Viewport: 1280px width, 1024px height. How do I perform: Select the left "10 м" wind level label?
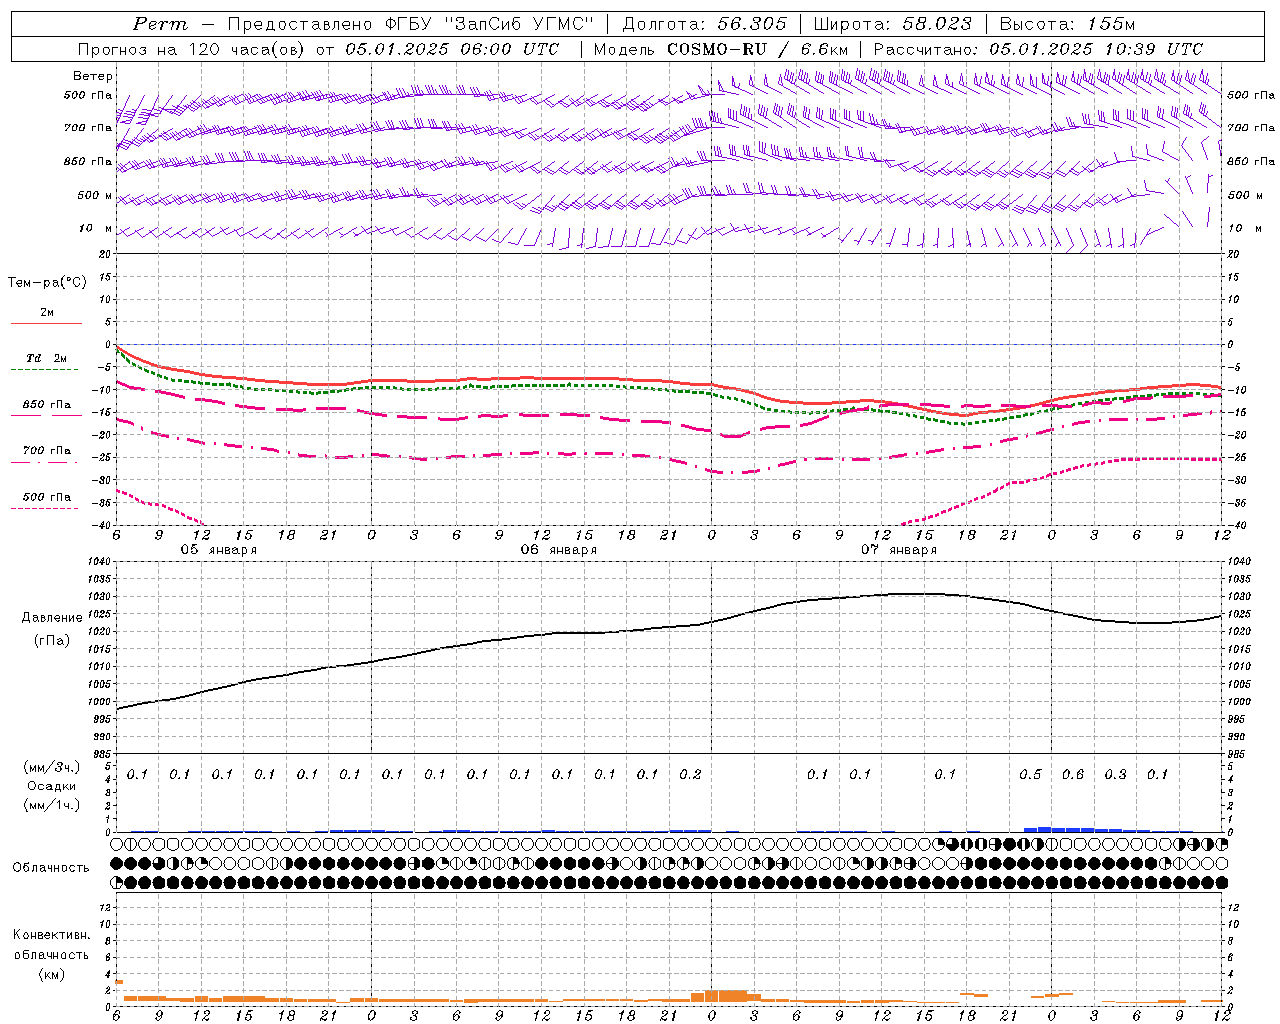coord(96,228)
